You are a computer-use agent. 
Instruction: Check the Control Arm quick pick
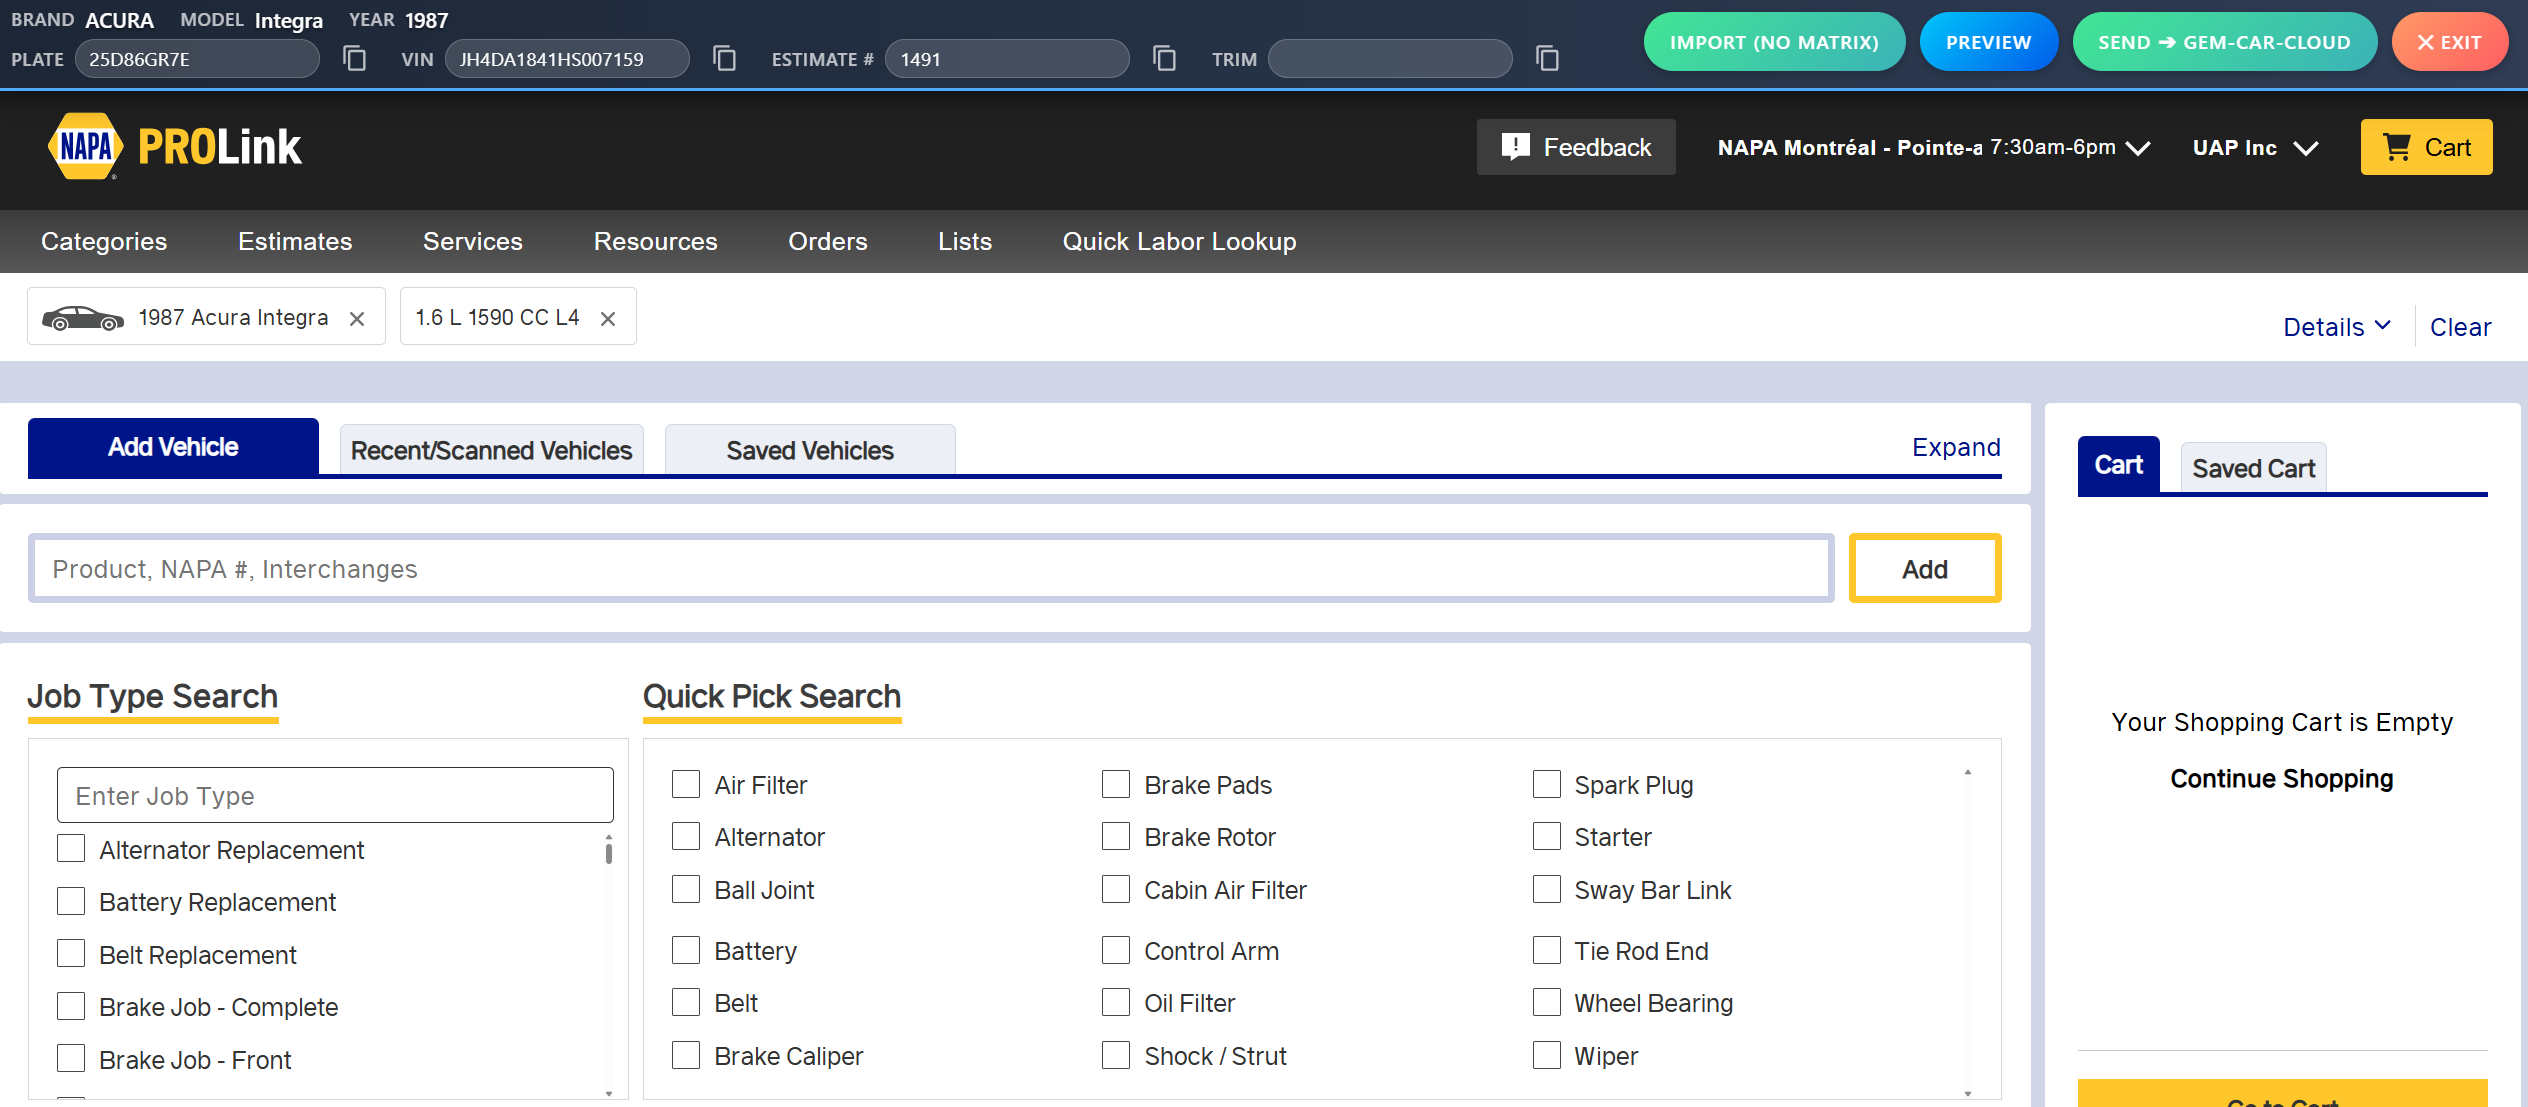1116,950
